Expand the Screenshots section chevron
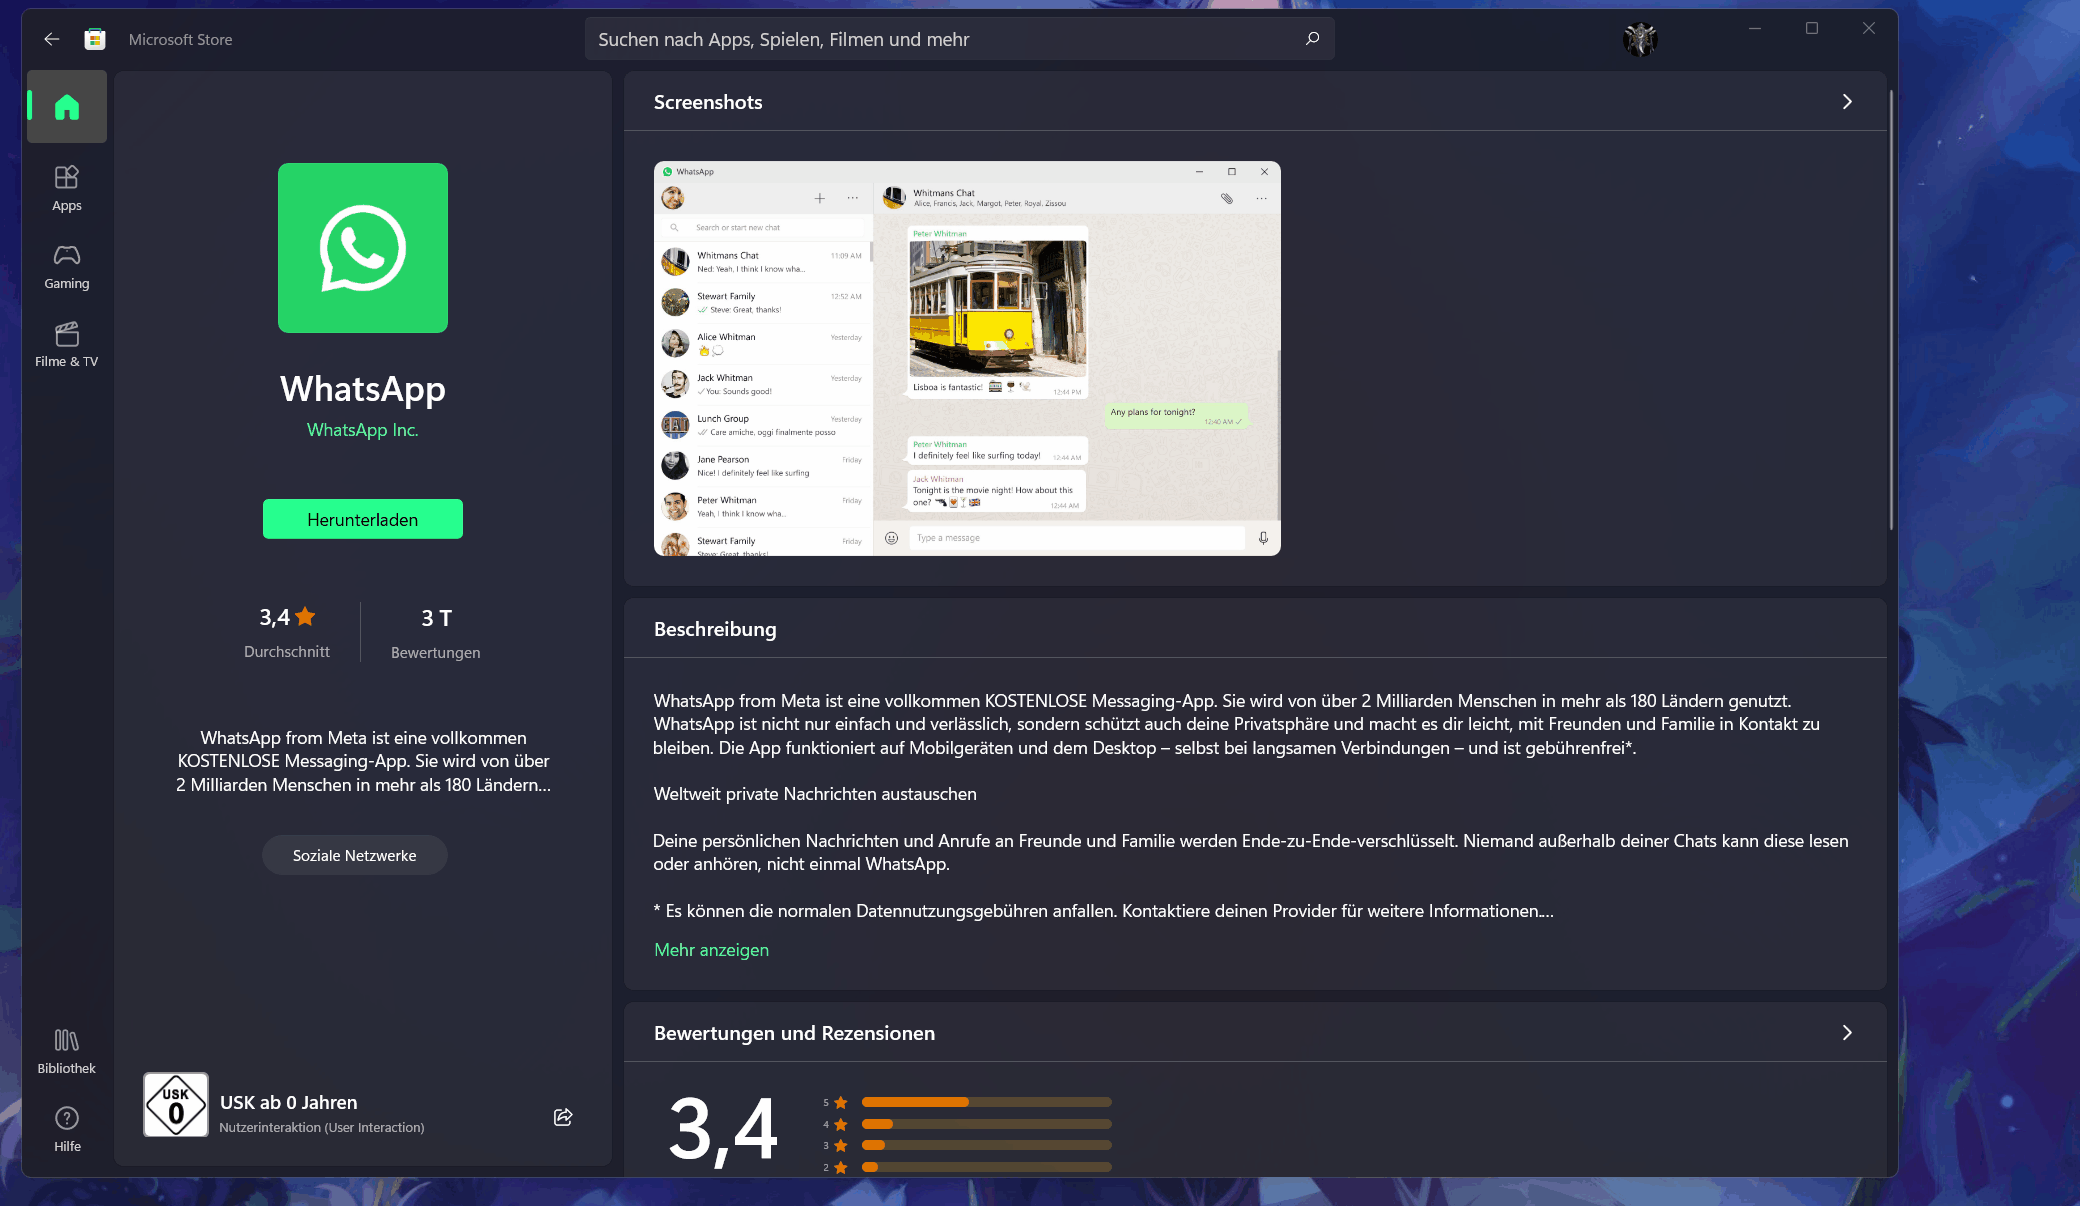Screen dimensions: 2080x1206 tap(1847, 102)
